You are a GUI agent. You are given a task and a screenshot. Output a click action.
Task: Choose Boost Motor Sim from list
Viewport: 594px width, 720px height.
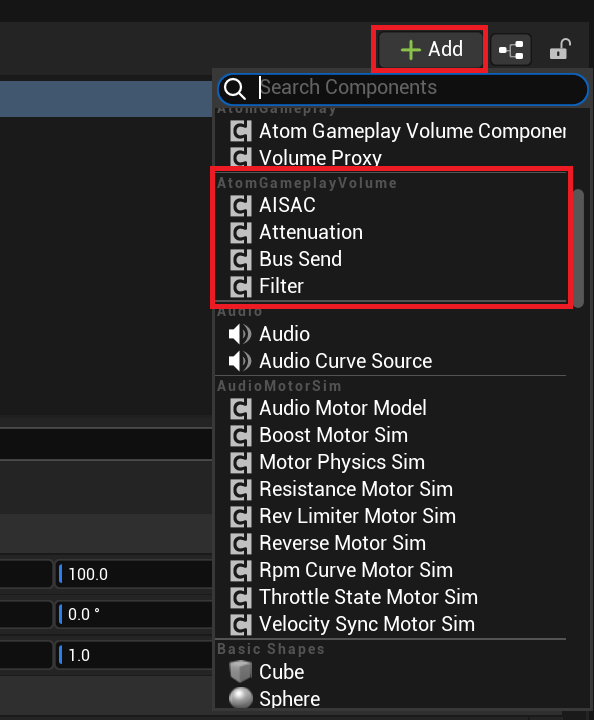point(333,435)
